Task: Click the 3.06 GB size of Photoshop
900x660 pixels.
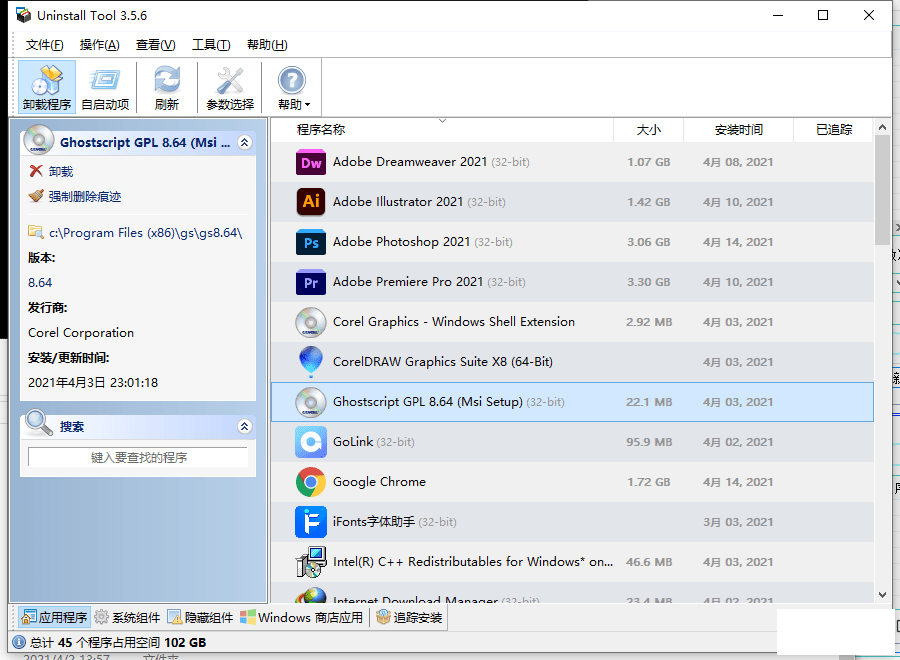Action: [x=649, y=242]
